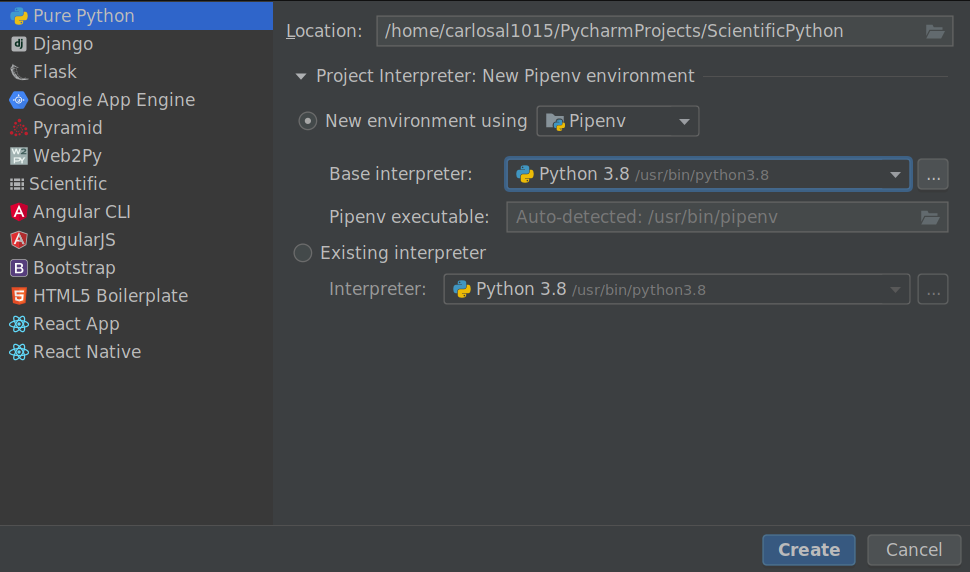Select Bootstrap text label in list
Viewport: 970px width, 572px height.
[74, 268]
